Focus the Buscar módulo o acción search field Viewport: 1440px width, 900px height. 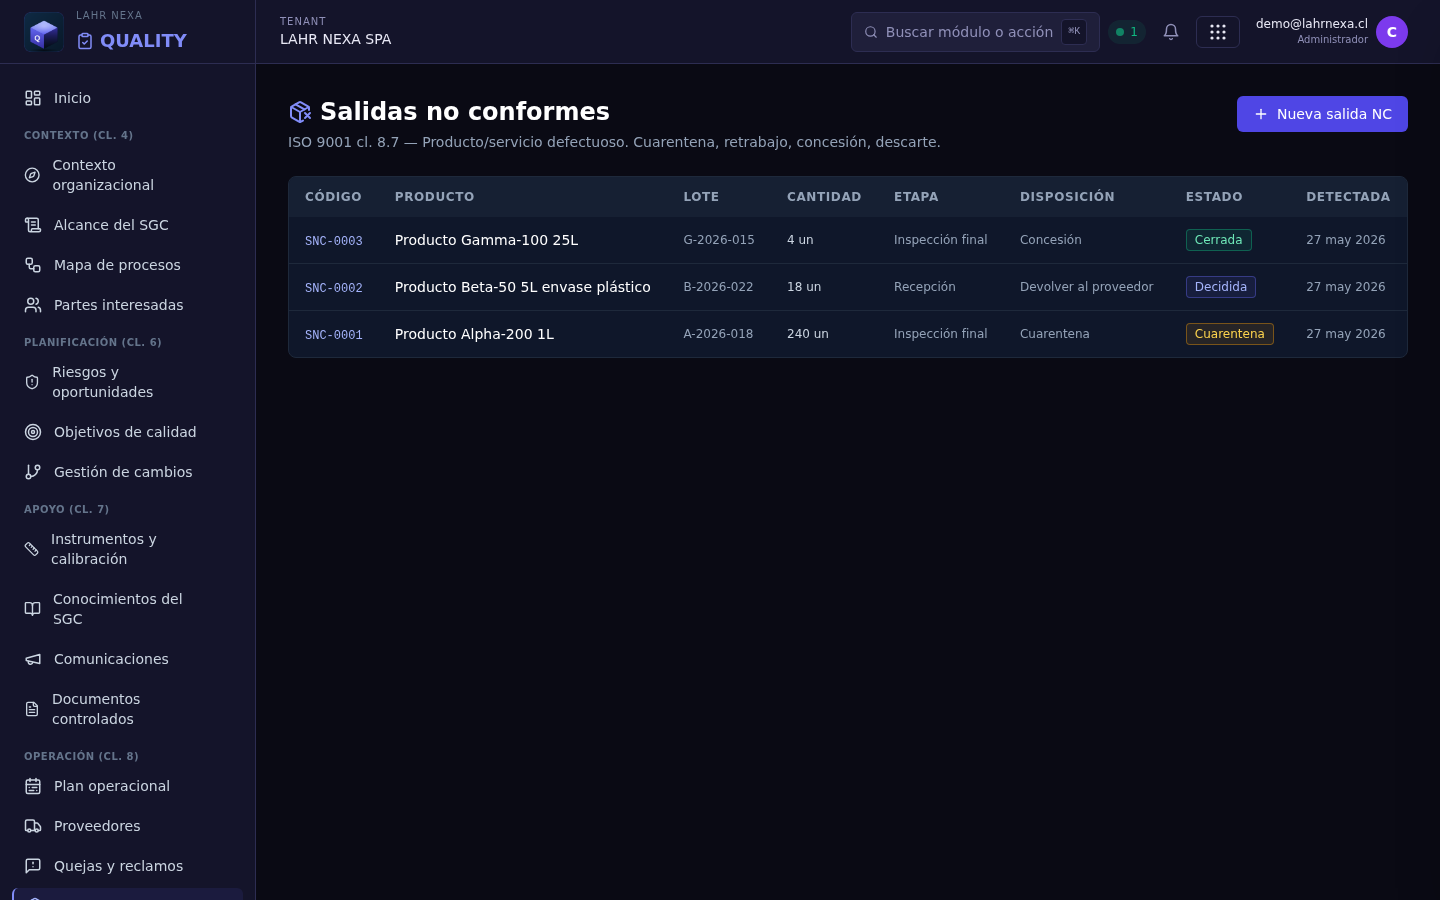click(975, 32)
